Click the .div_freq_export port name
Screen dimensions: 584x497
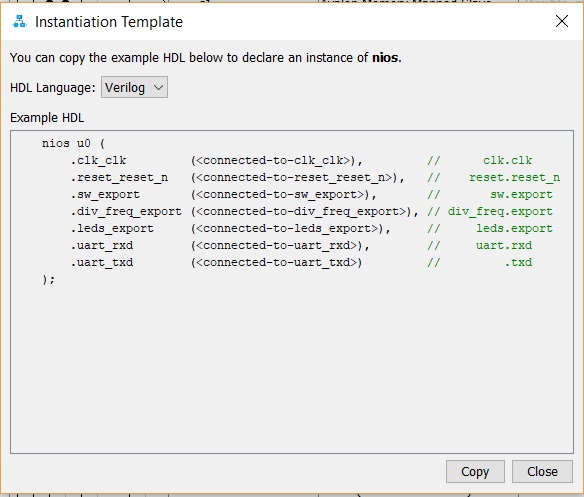126,212
